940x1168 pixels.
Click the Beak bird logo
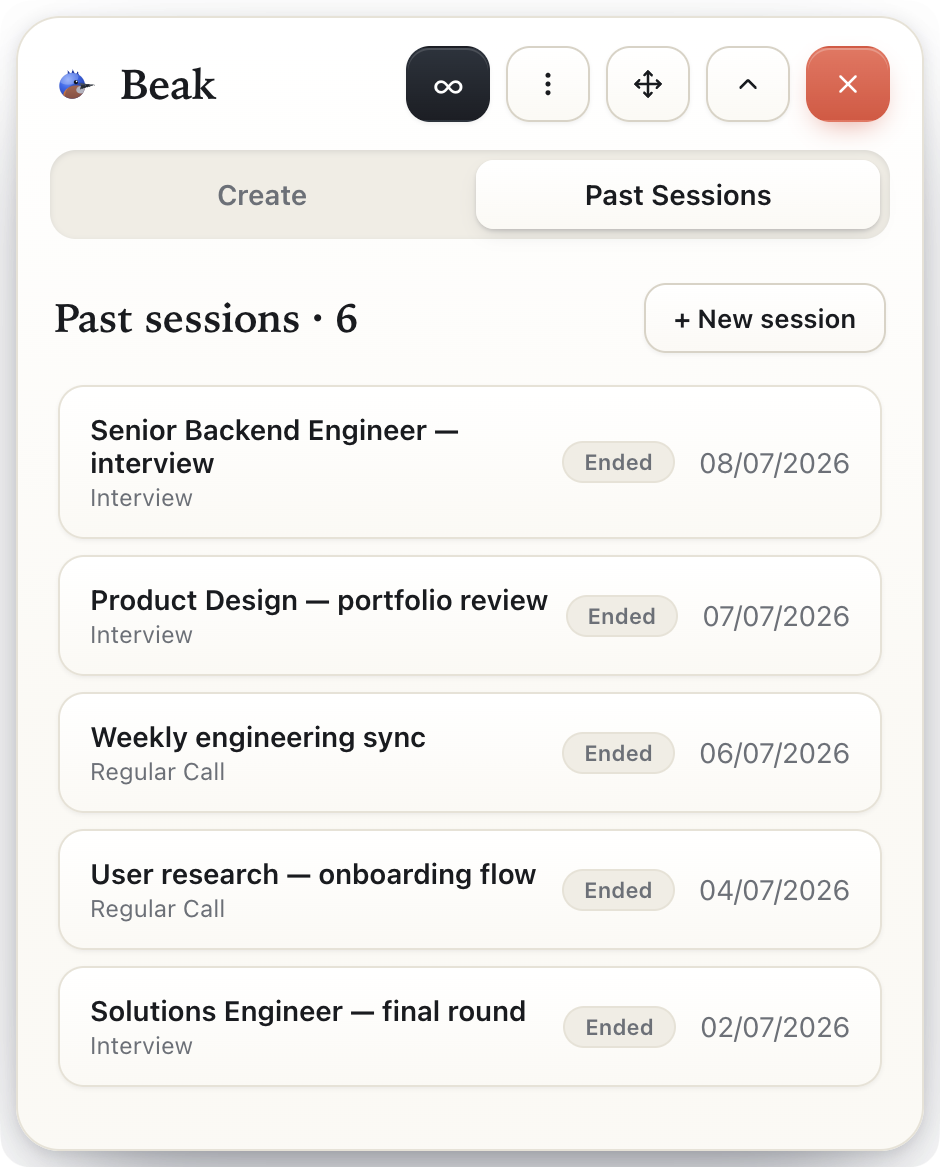[75, 84]
